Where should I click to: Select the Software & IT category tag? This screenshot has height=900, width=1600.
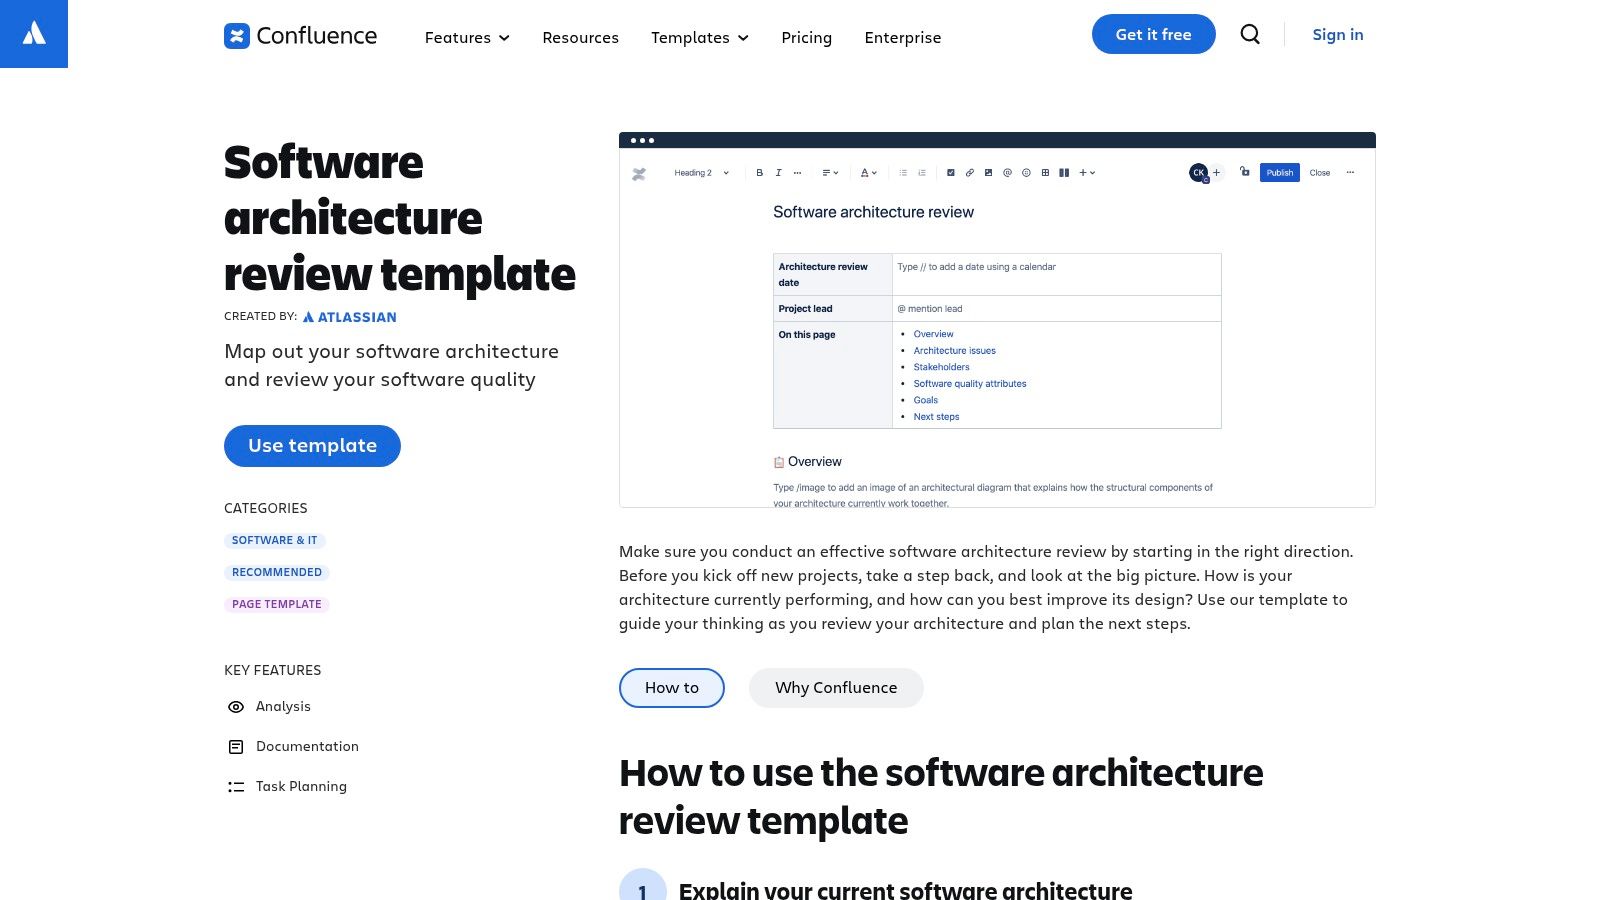[274, 540]
